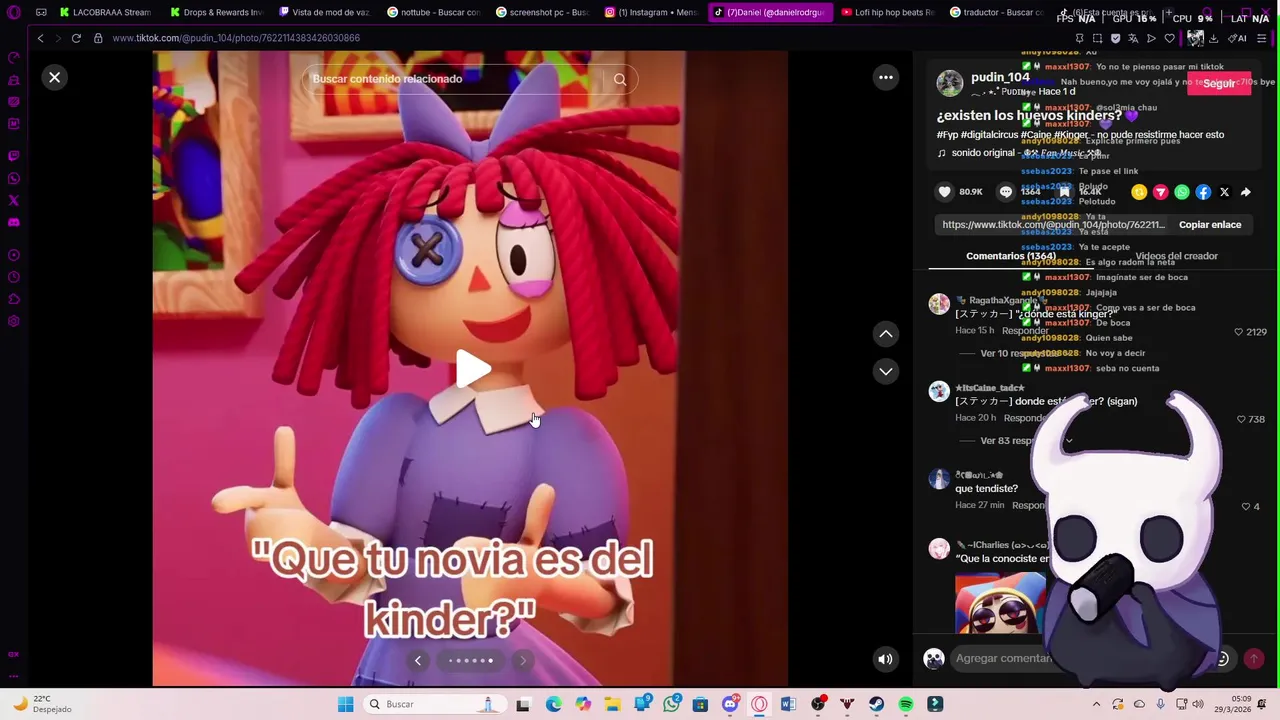Viewport: 1280px width, 720px height.
Task: Open WhatsApp in Opera GX sidebar
Action: [x=13, y=178]
